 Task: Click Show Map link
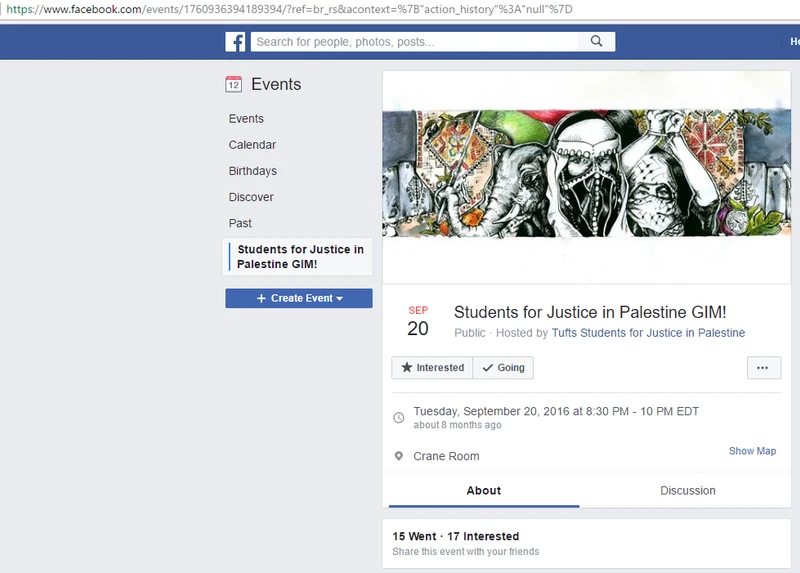click(752, 451)
